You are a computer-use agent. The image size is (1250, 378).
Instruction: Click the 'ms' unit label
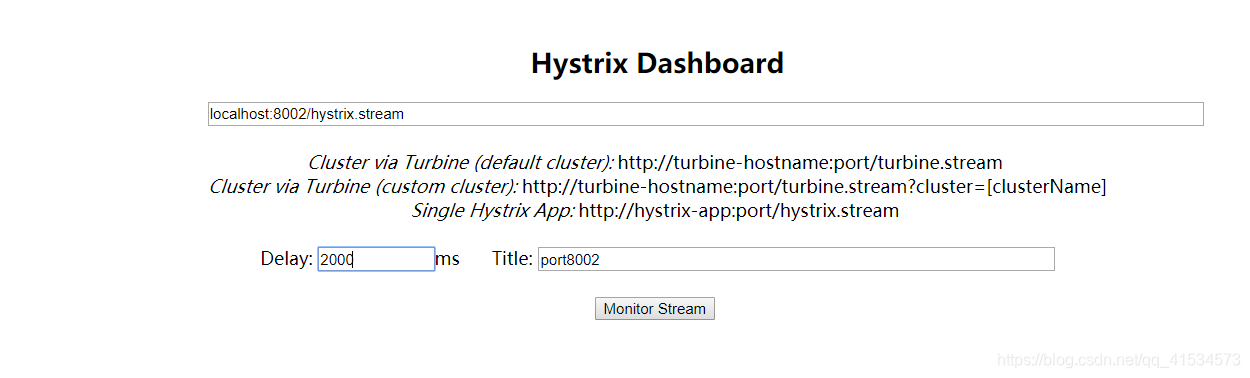(x=448, y=259)
